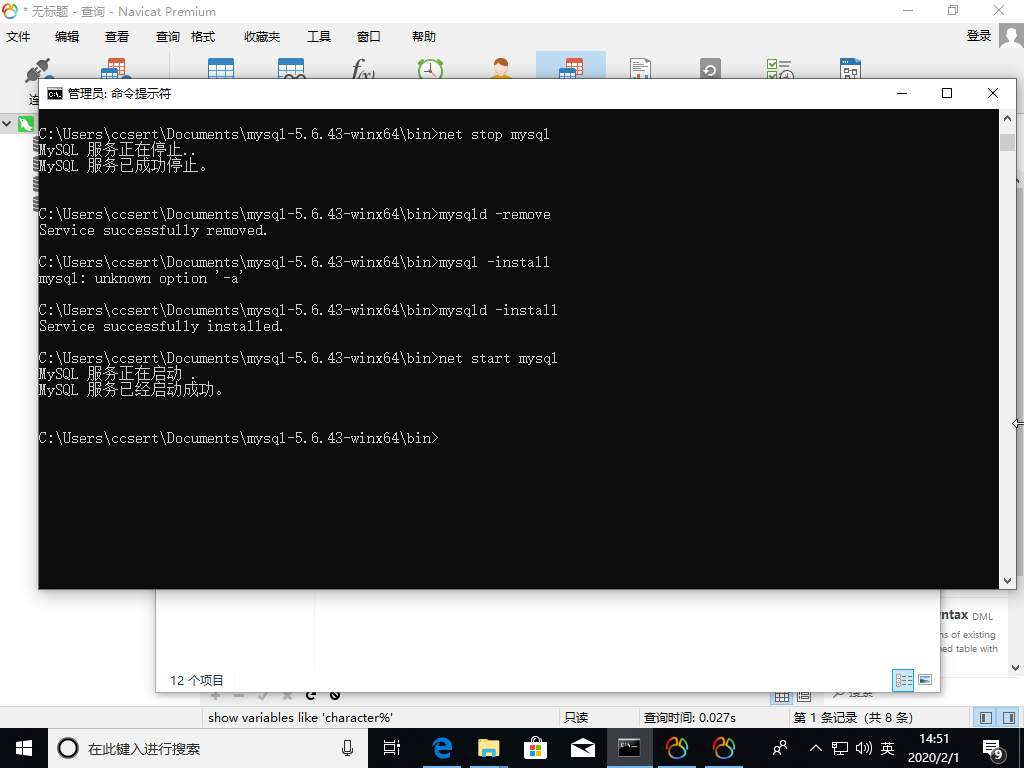
Task: Open the 工具 menu
Action: (319, 37)
